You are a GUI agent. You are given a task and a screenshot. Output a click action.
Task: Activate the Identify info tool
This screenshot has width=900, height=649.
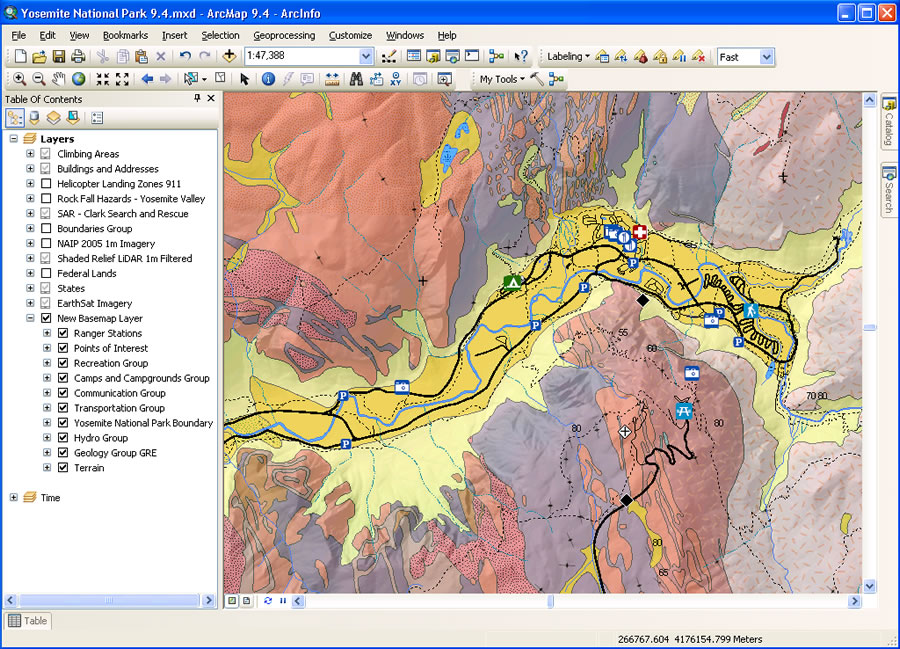coord(268,79)
